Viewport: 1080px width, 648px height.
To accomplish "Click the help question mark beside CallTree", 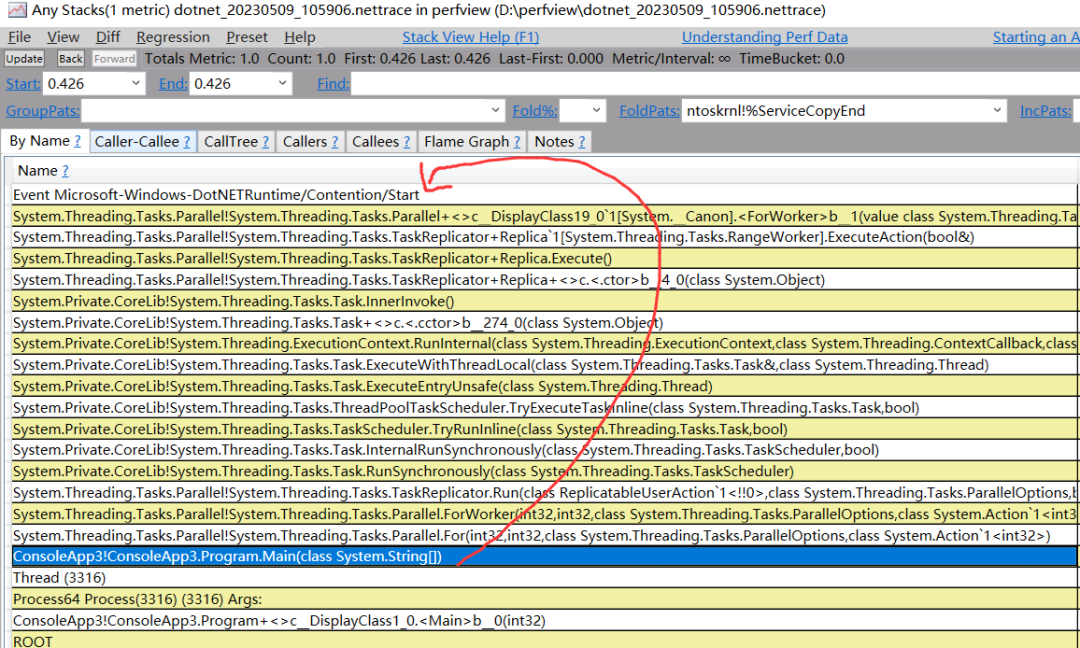I will coord(266,142).
